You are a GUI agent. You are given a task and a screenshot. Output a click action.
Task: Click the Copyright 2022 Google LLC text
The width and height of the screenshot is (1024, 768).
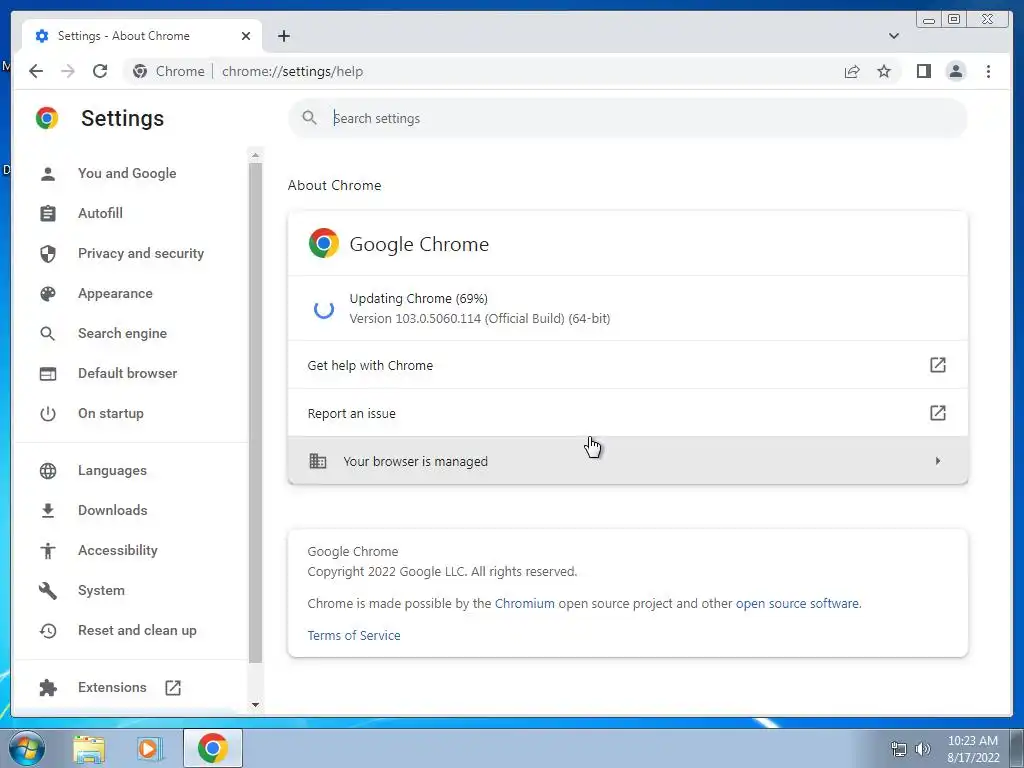pyautogui.click(x=442, y=571)
